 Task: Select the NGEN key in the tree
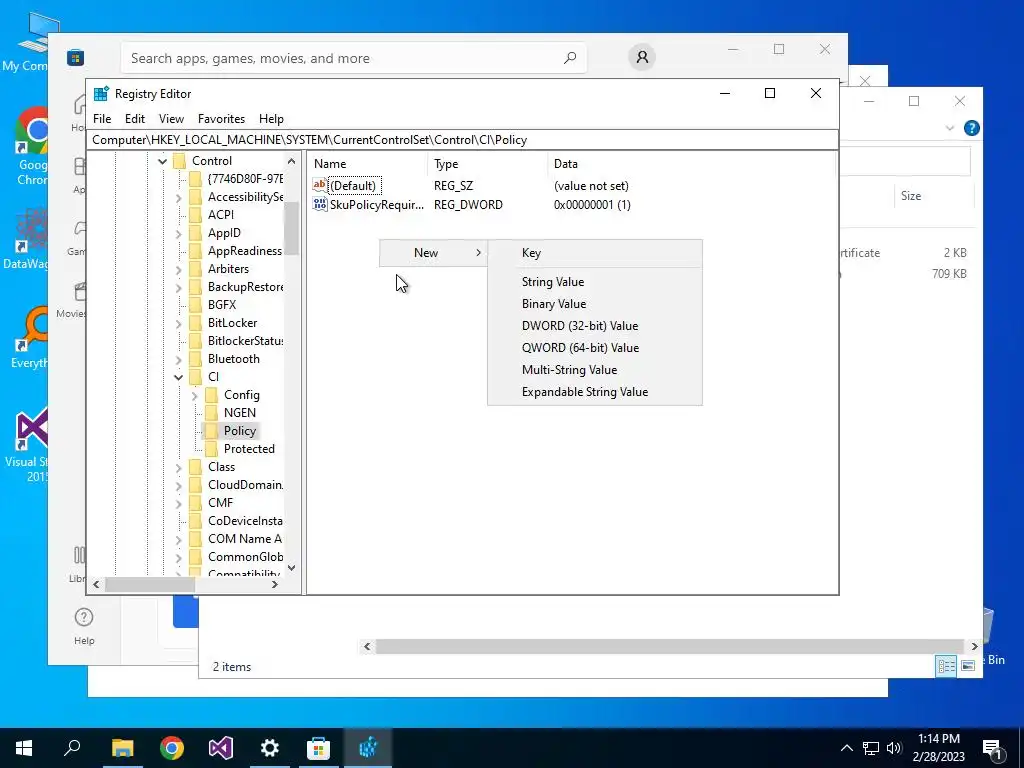(x=240, y=413)
